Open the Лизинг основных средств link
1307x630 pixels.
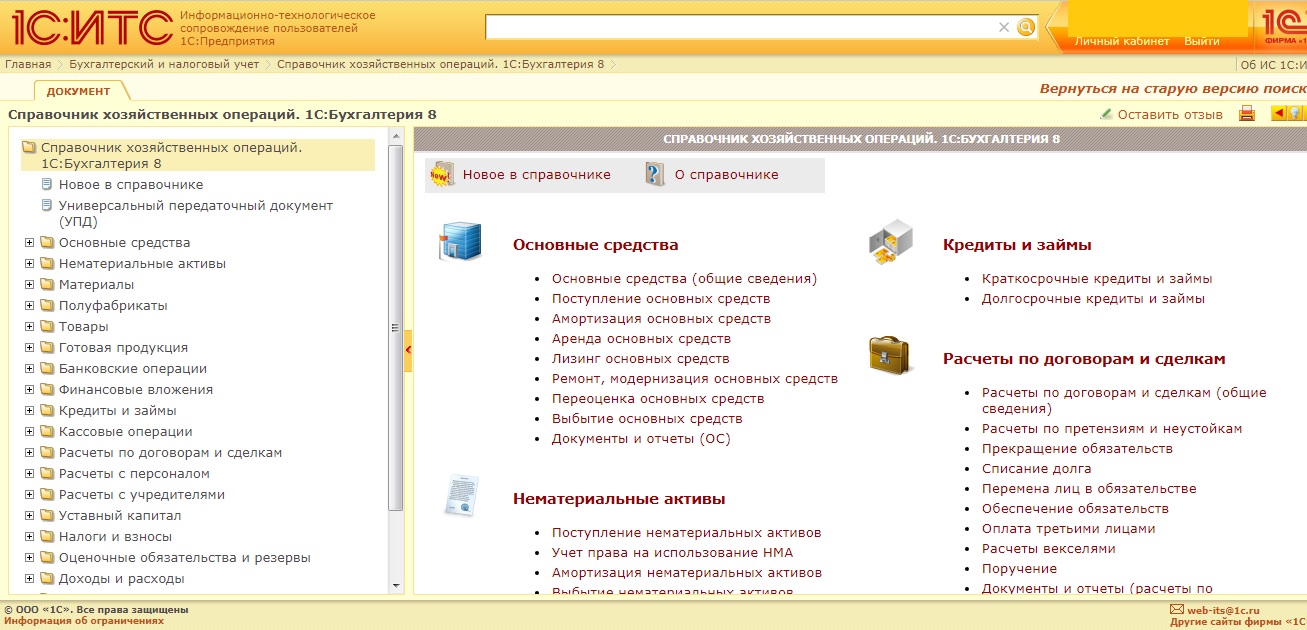(x=640, y=358)
